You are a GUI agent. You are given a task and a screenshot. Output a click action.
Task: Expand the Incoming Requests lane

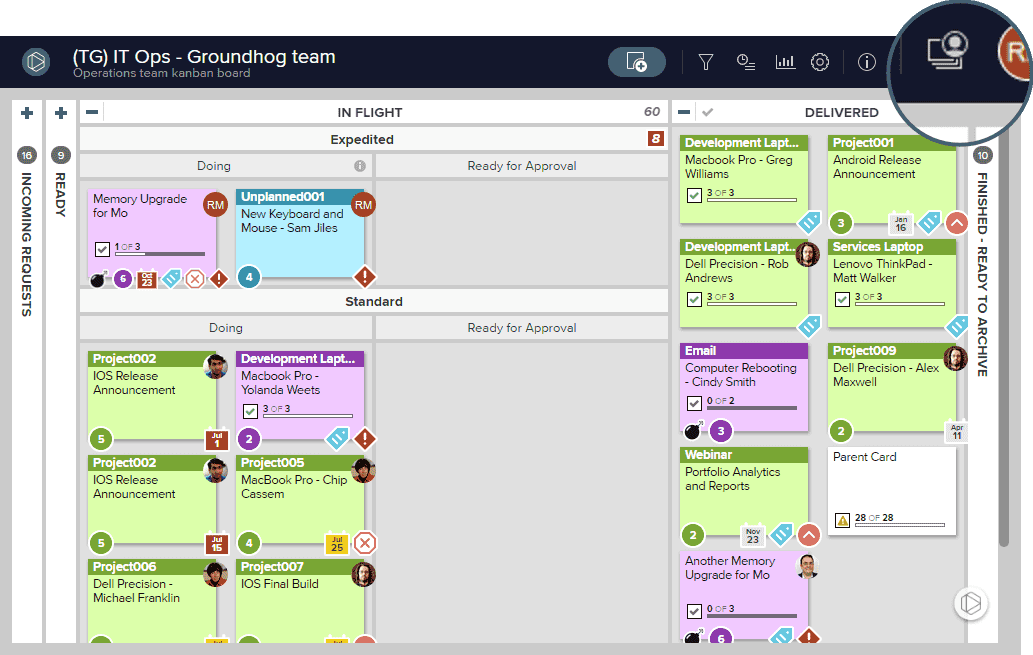(x=27, y=113)
